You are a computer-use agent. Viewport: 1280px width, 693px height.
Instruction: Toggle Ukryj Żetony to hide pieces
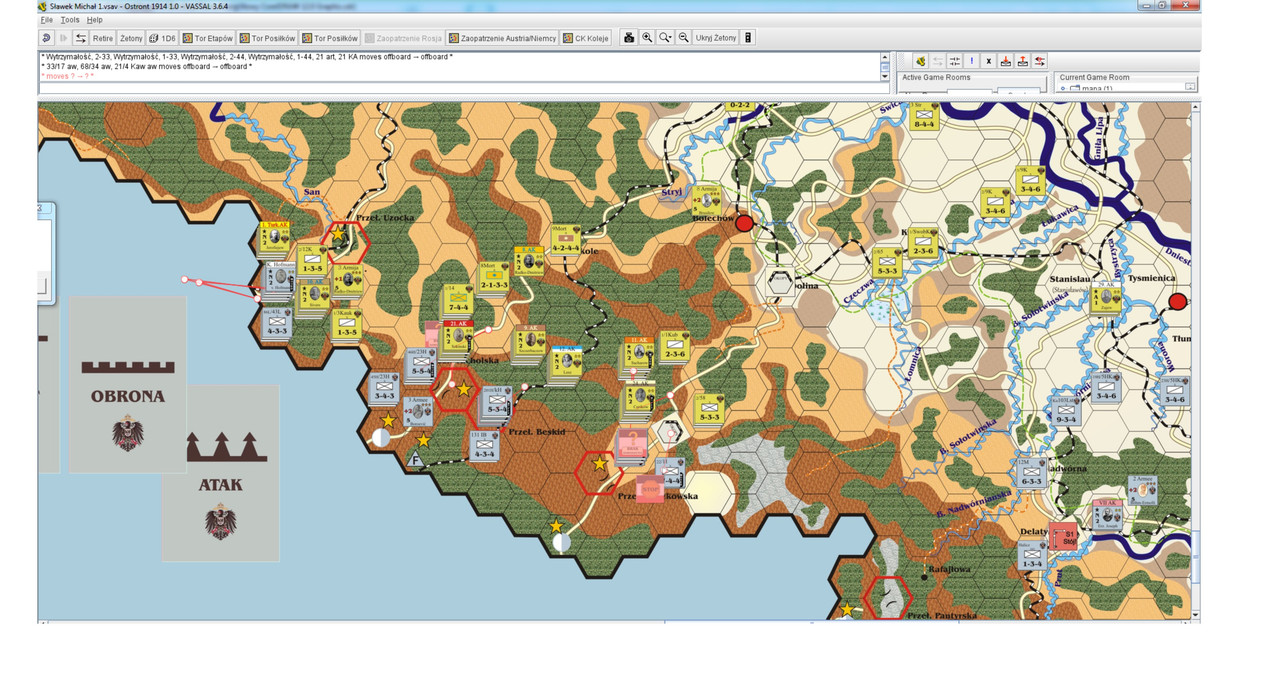pos(715,38)
